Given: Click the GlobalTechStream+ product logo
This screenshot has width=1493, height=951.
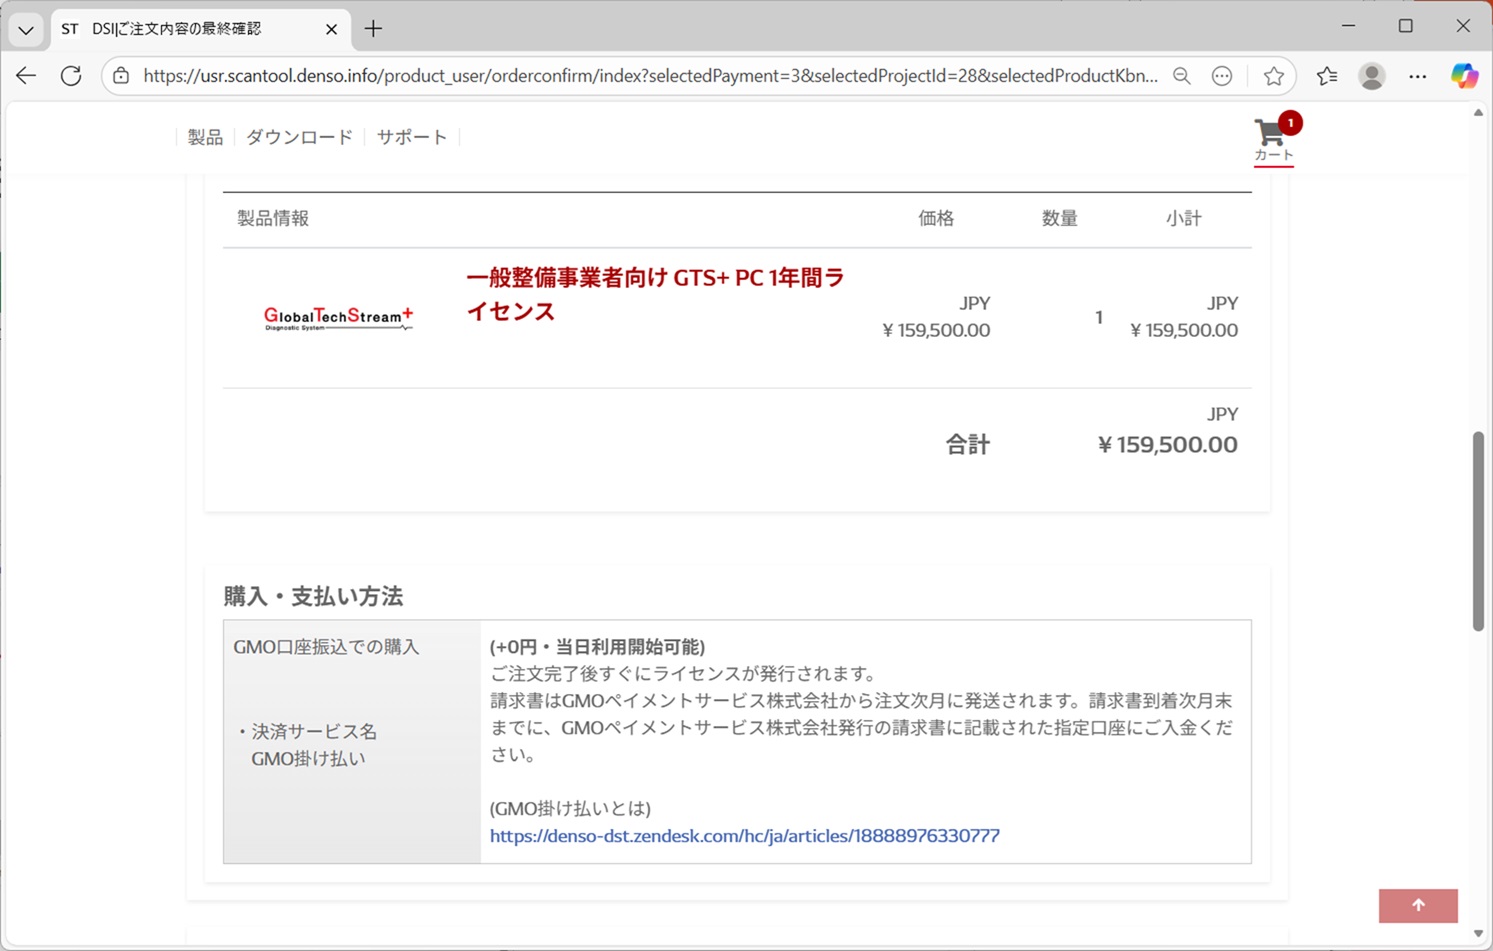Looking at the screenshot, I should point(338,318).
